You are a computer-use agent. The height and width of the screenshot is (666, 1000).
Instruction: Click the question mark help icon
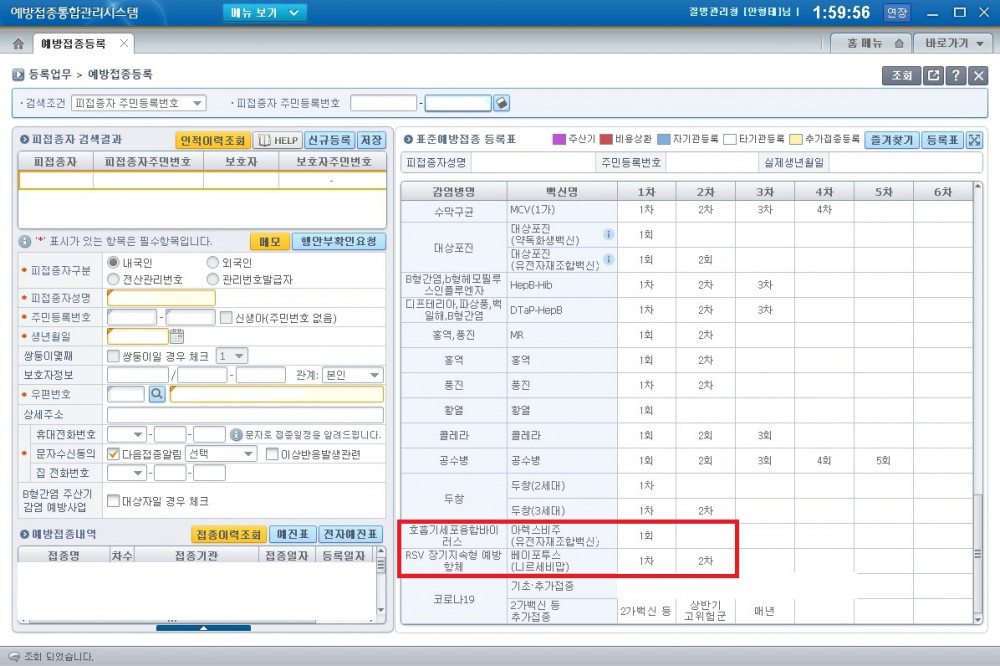pos(956,75)
